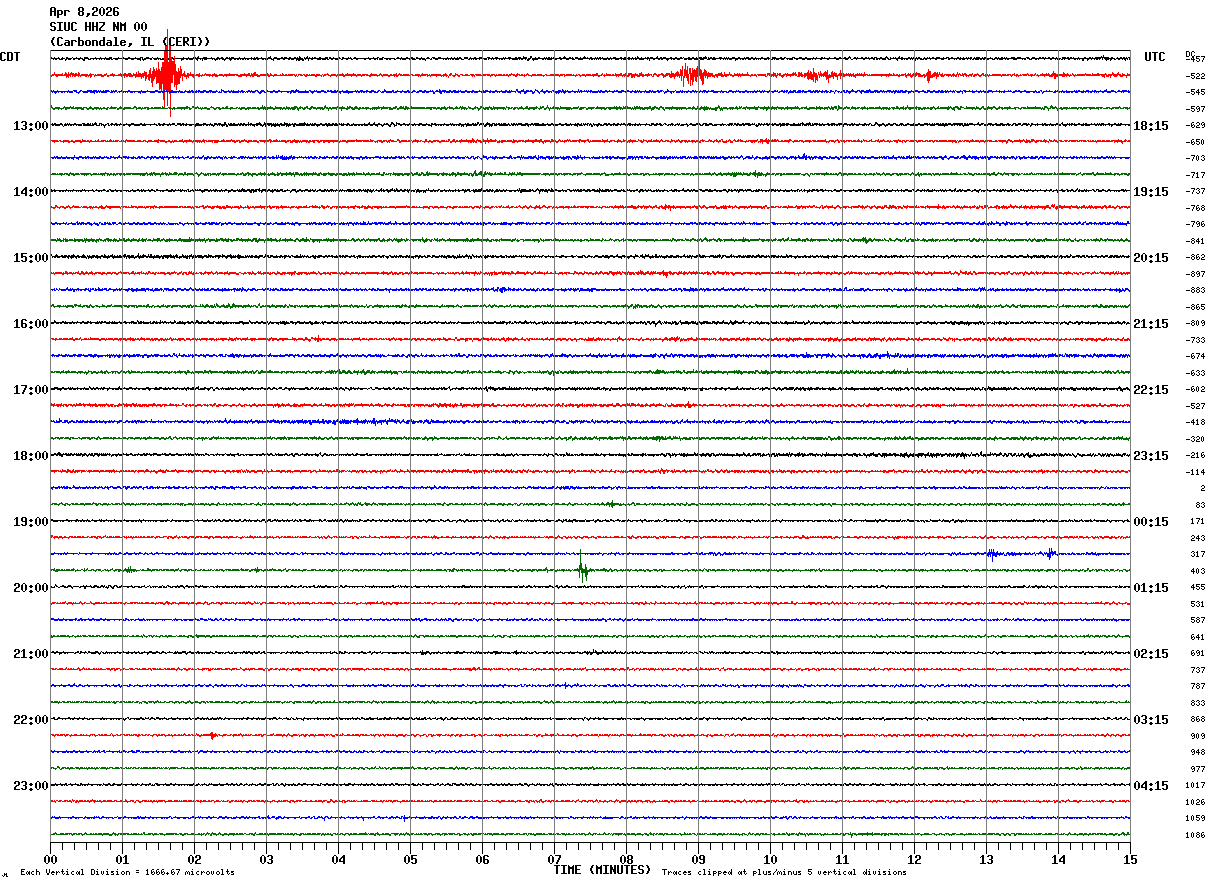The width and height of the screenshot is (1210, 886).
Task: Click the green spike near minute 7.5
Action: pyautogui.click(x=582, y=570)
